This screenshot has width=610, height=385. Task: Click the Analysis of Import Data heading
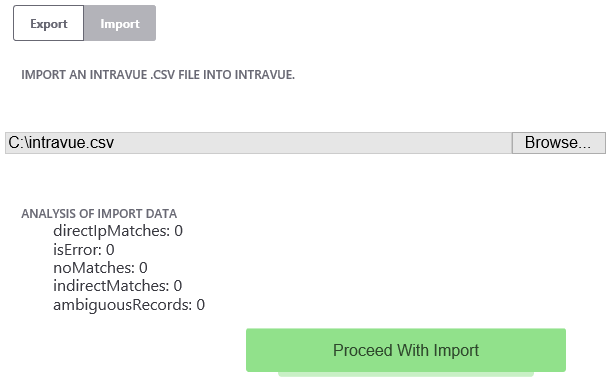(x=99, y=214)
